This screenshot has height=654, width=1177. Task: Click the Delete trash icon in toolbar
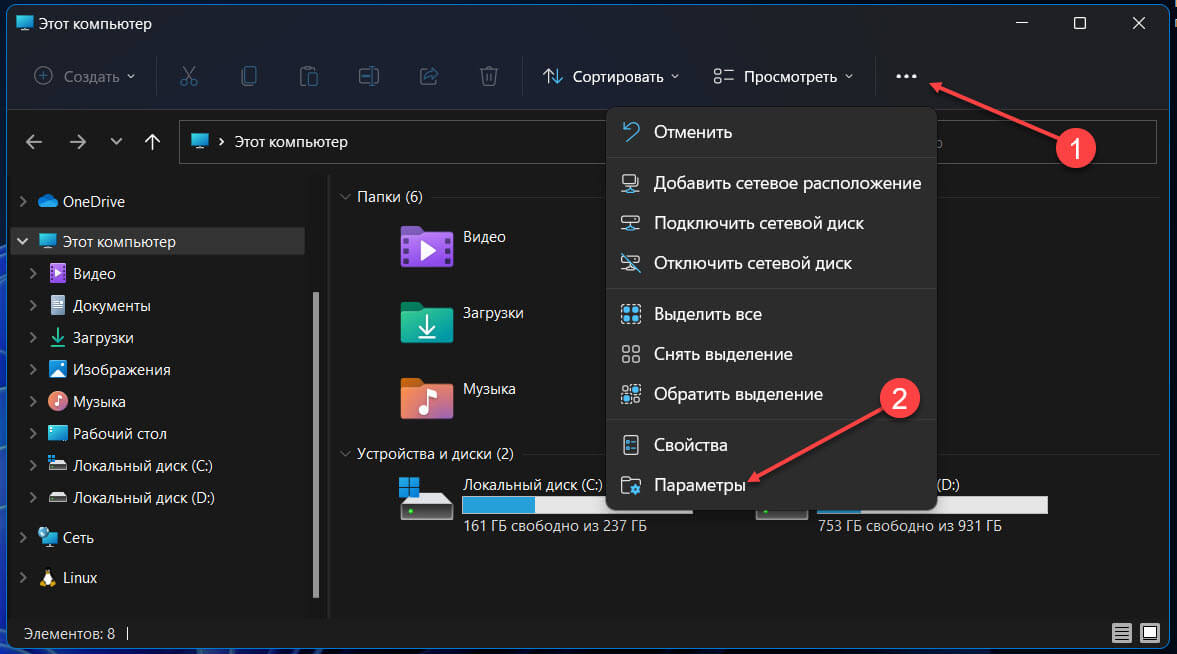[489, 76]
